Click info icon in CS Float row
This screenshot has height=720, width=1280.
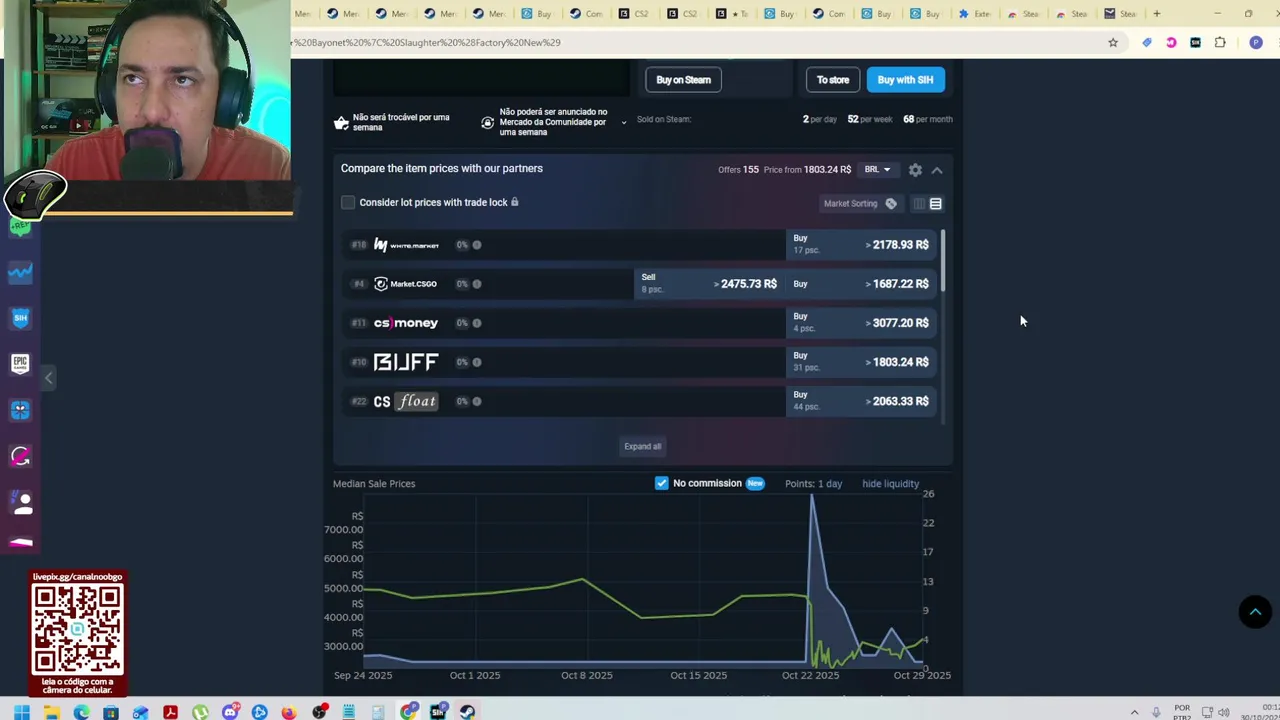477,401
